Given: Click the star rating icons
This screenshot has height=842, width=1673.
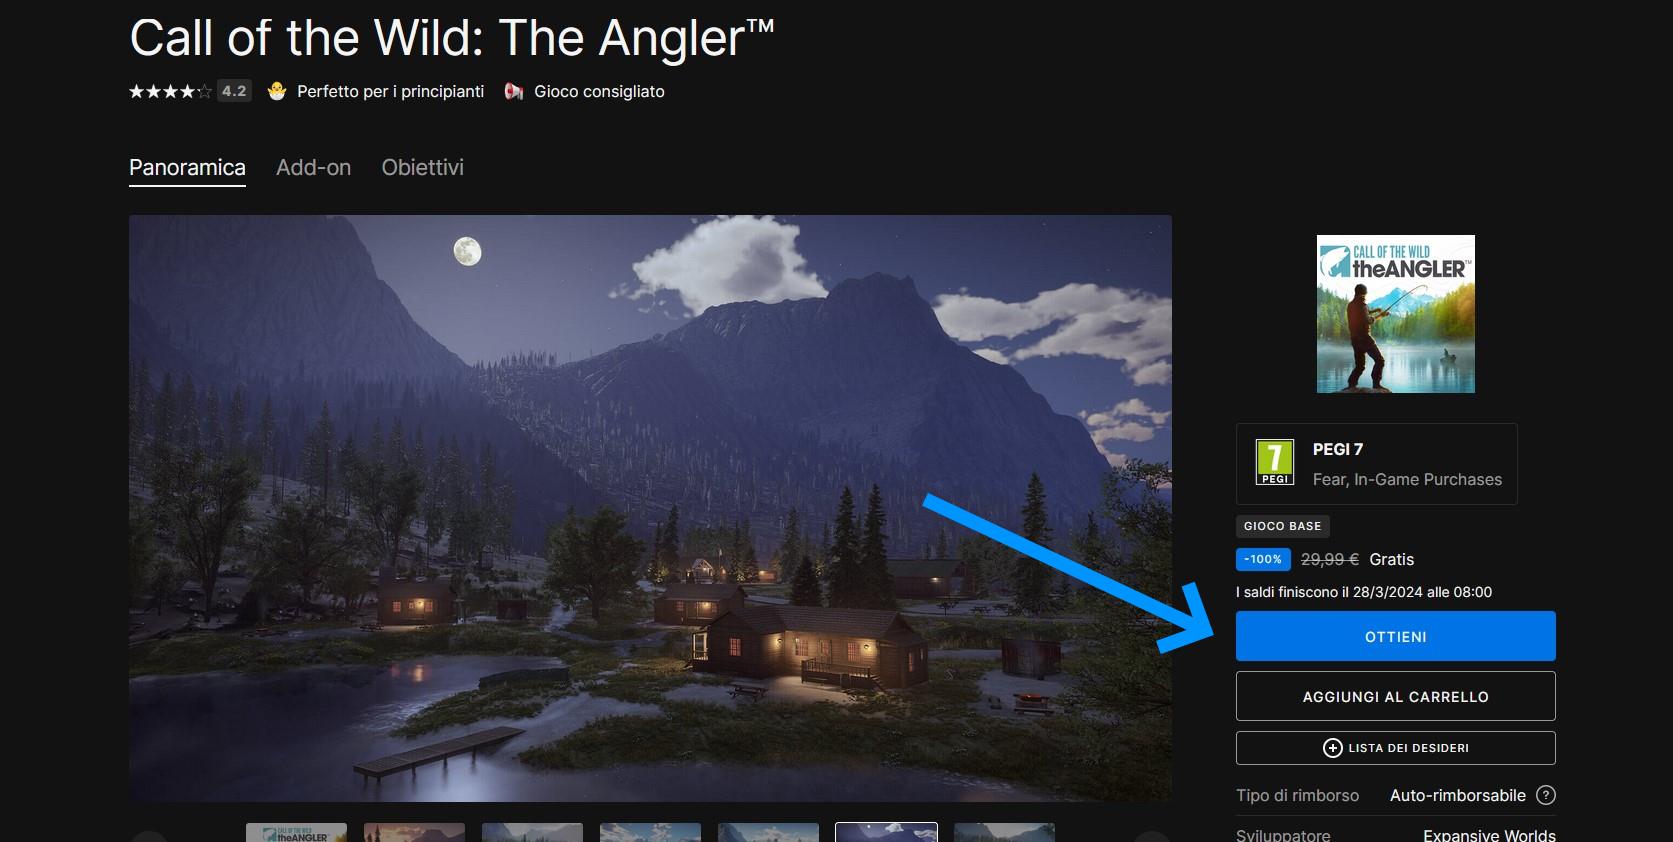Looking at the screenshot, I should 170,91.
